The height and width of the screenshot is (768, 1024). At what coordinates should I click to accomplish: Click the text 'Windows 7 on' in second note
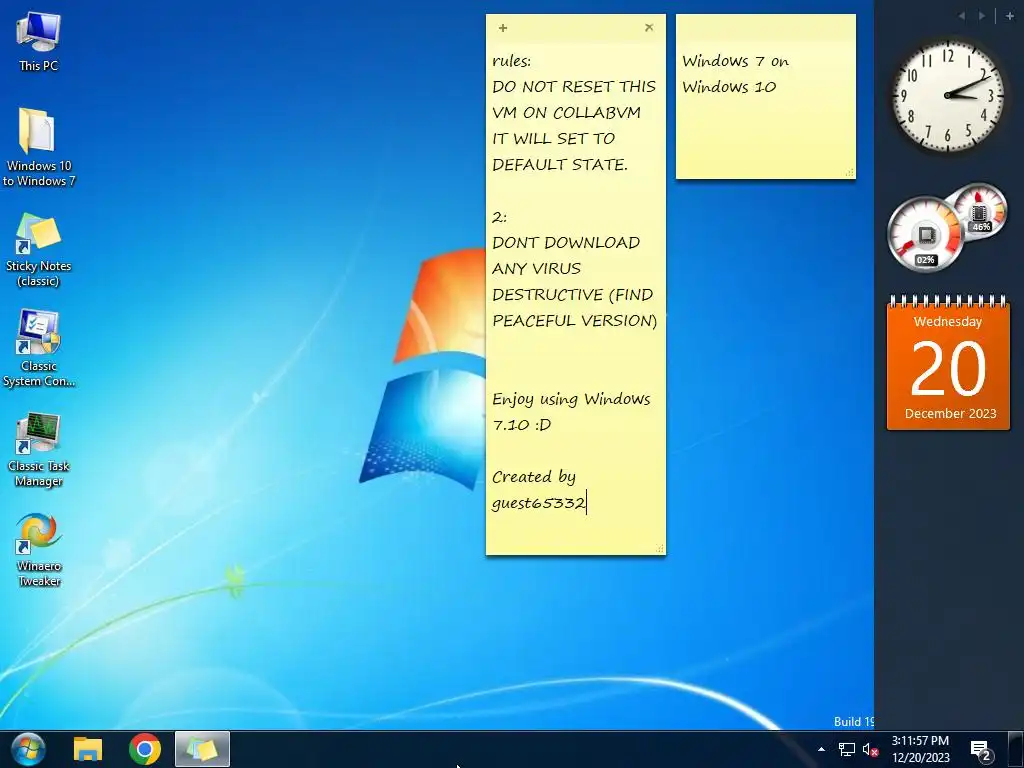[x=735, y=61]
